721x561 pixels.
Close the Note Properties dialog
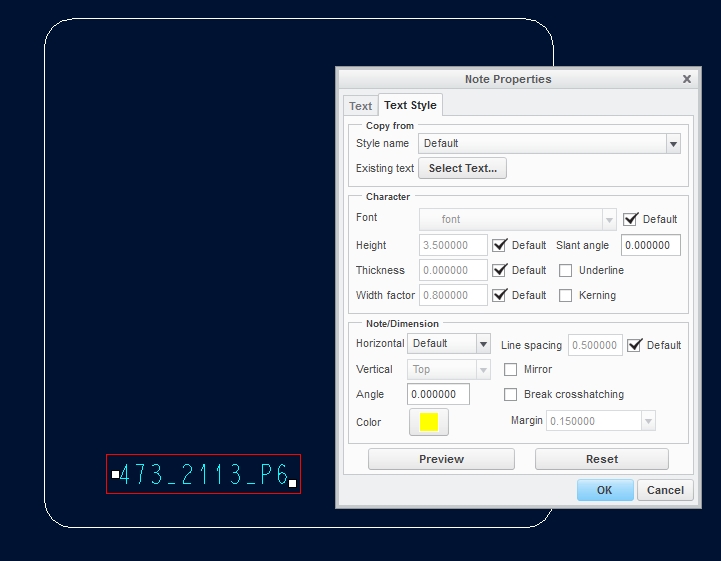coord(687,79)
